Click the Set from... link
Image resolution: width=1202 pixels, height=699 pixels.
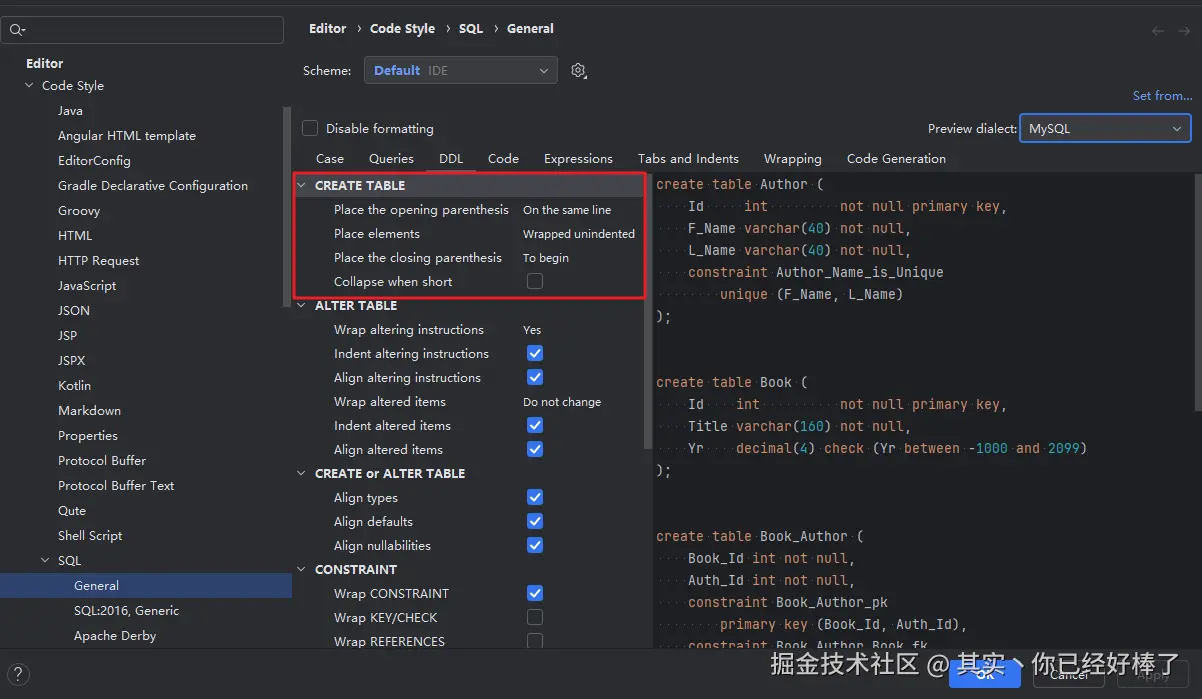1162,96
